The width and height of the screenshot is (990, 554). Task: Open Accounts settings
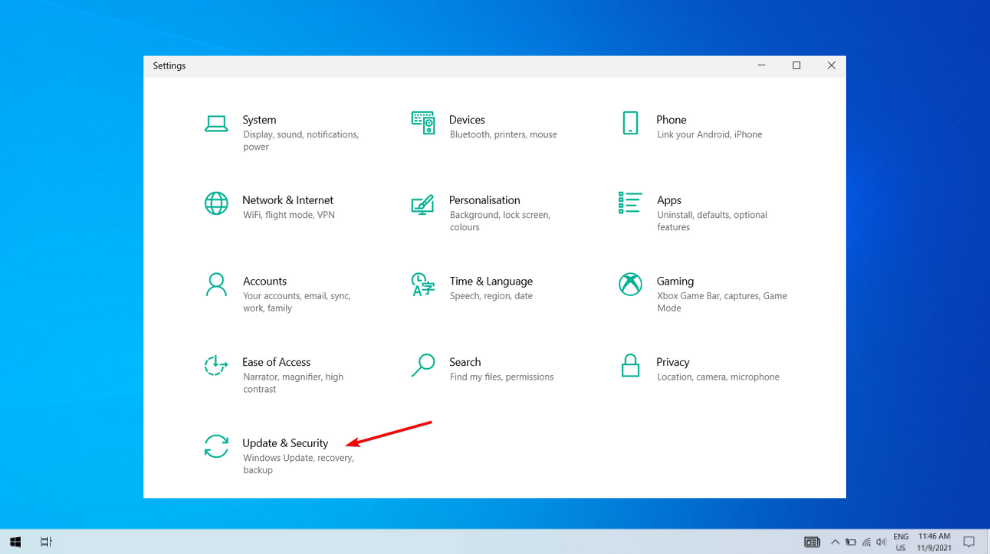(x=279, y=294)
